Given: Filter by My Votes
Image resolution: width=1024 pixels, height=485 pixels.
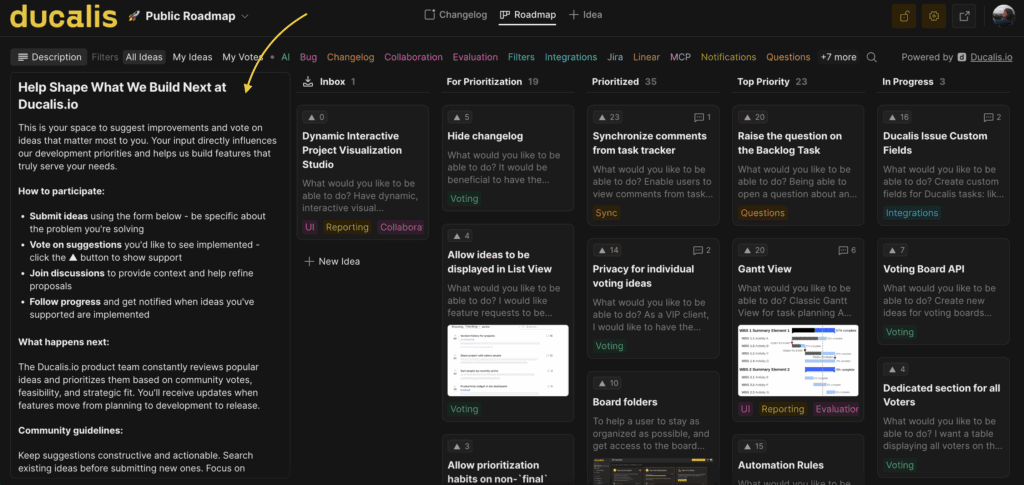Looking at the screenshot, I should coord(242,58).
